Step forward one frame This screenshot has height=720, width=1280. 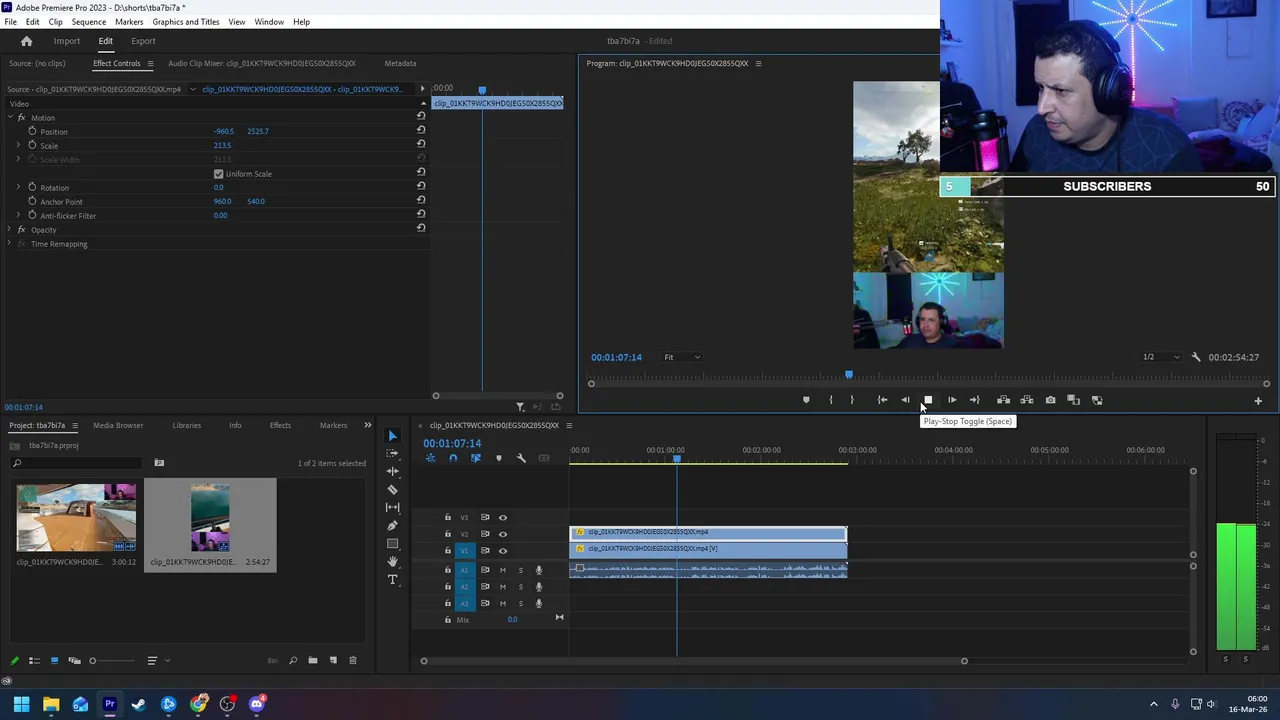[x=951, y=400]
